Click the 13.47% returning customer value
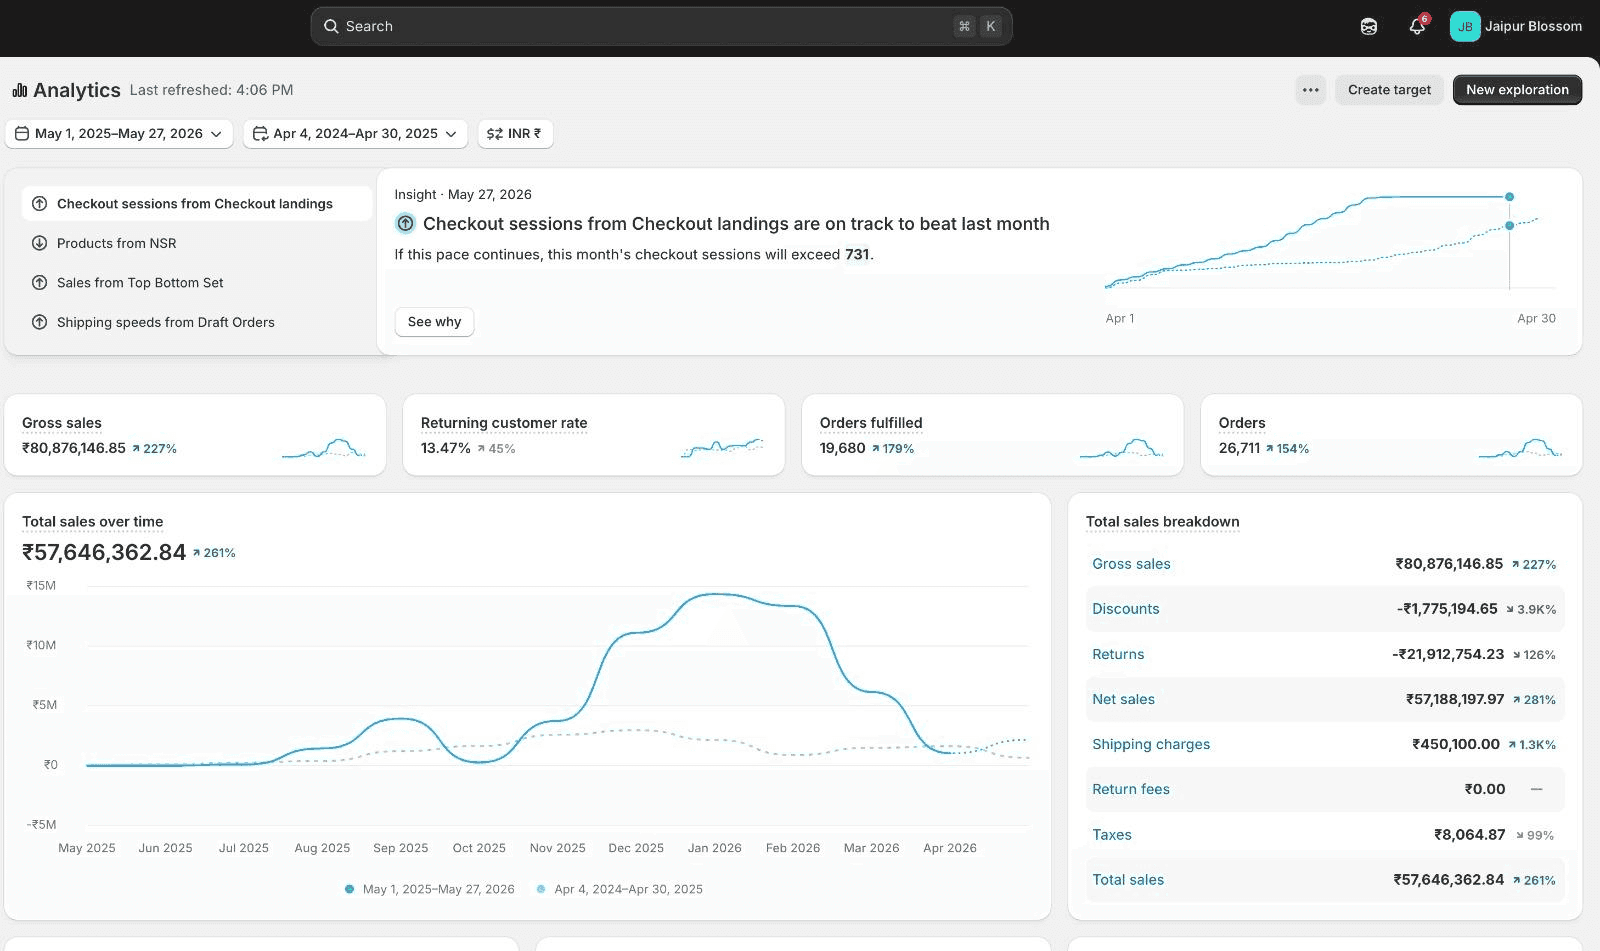1600x951 pixels. [x=446, y=448]
